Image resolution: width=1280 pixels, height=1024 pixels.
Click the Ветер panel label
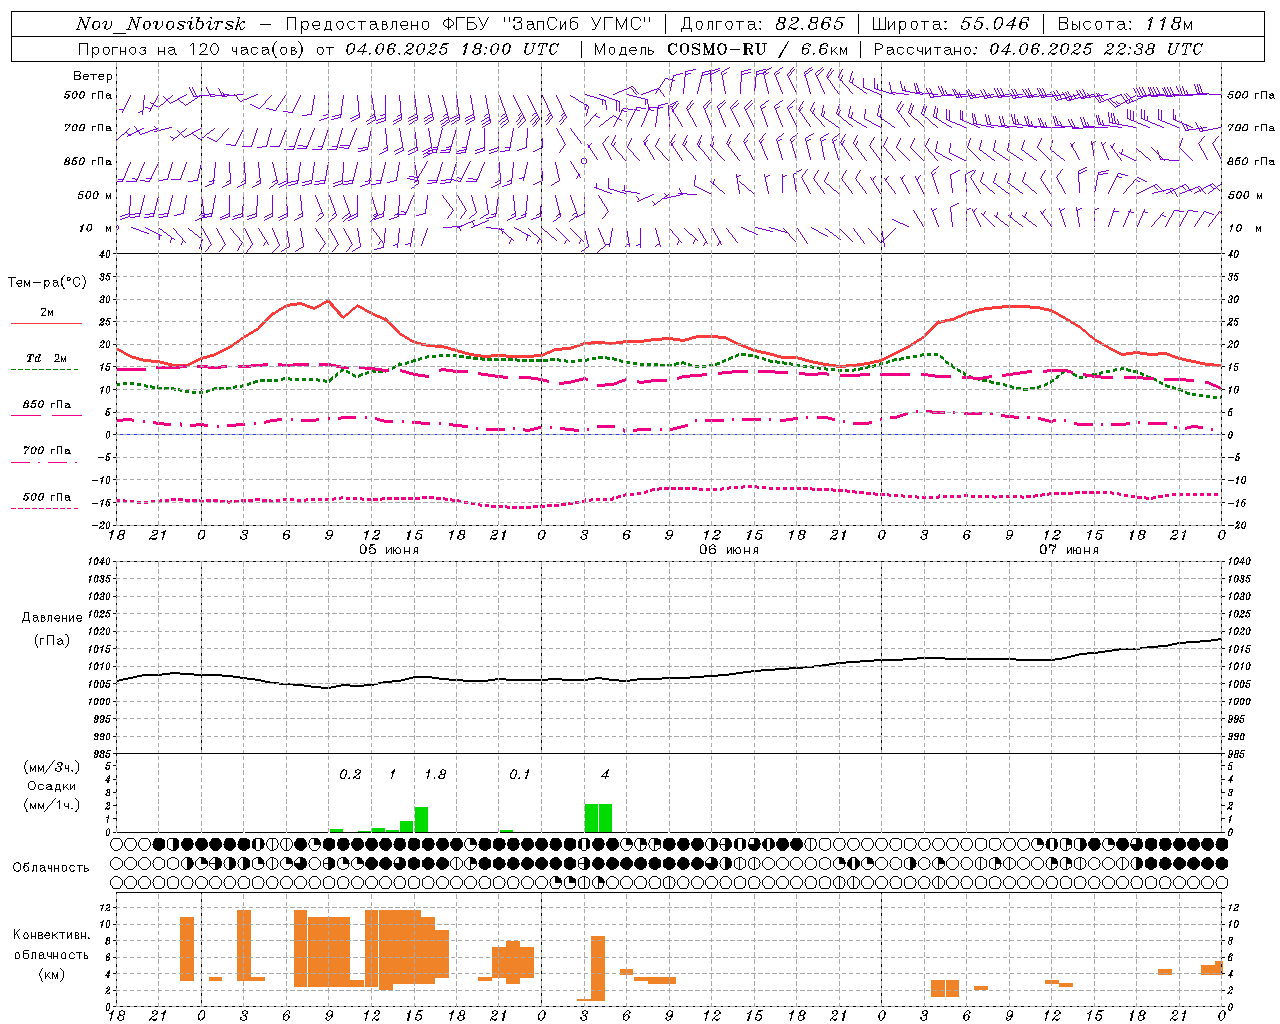93,76
